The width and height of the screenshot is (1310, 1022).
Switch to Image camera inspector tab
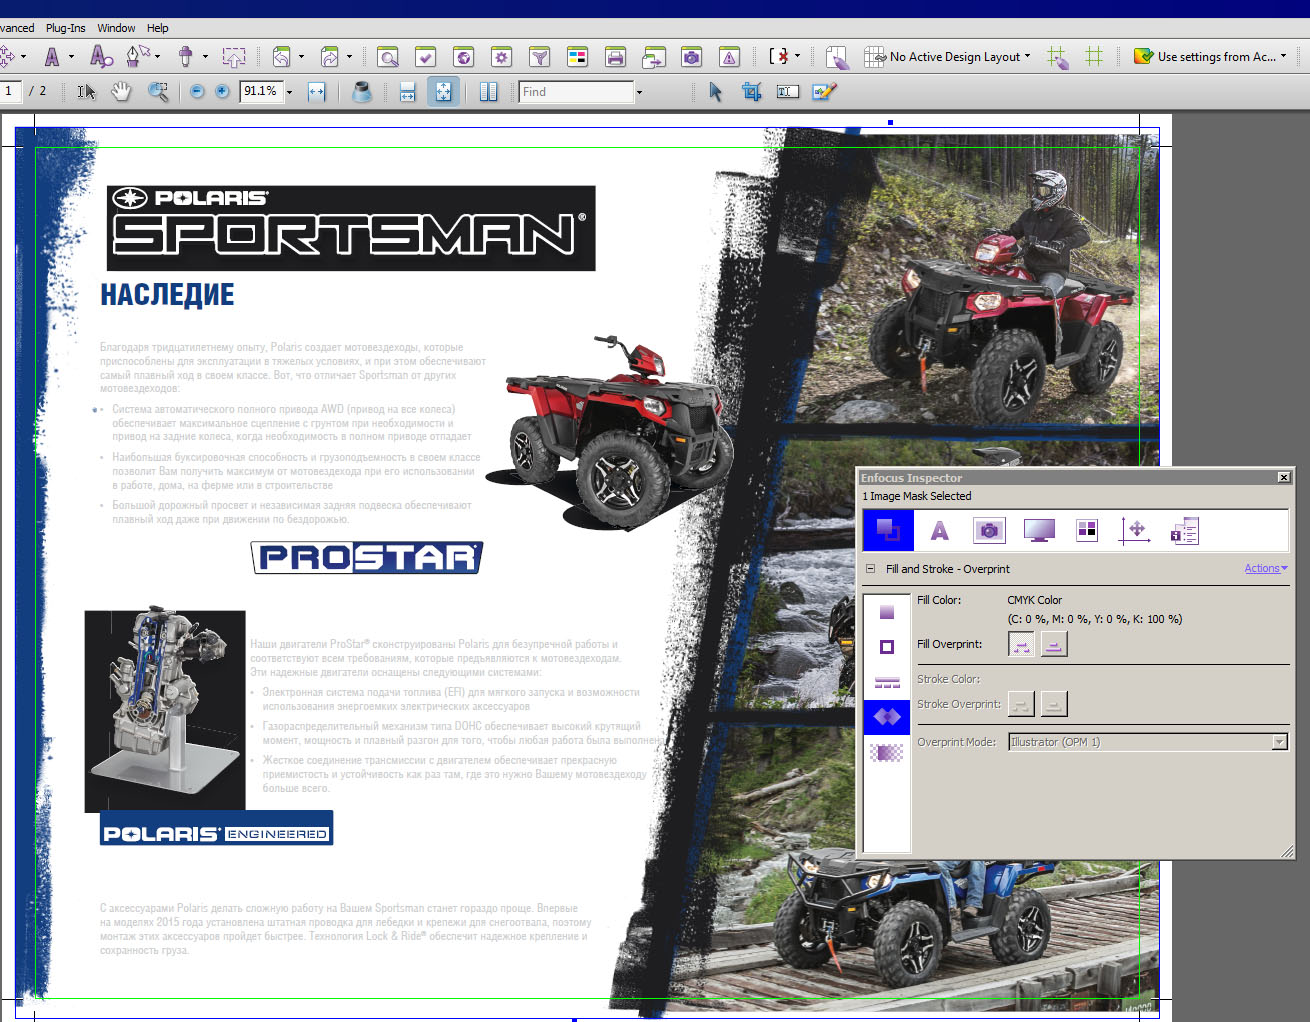(989, 530)
